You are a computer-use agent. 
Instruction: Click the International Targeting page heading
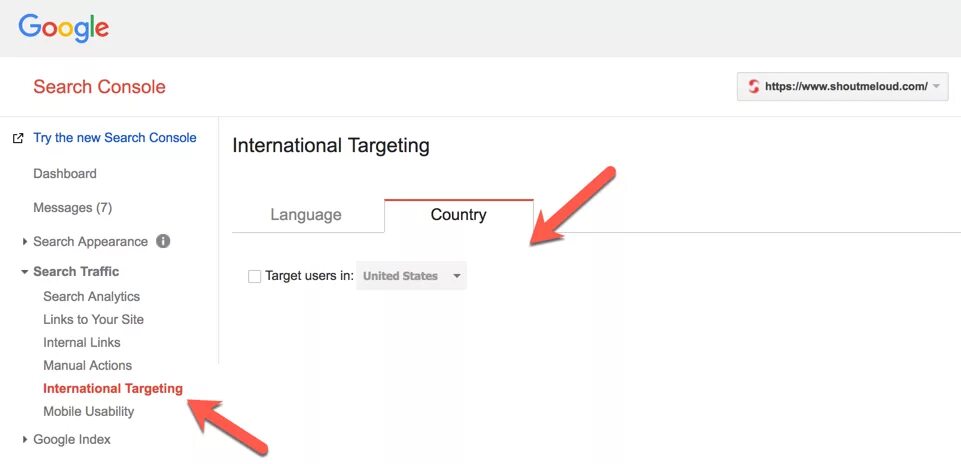click(331, 146)
